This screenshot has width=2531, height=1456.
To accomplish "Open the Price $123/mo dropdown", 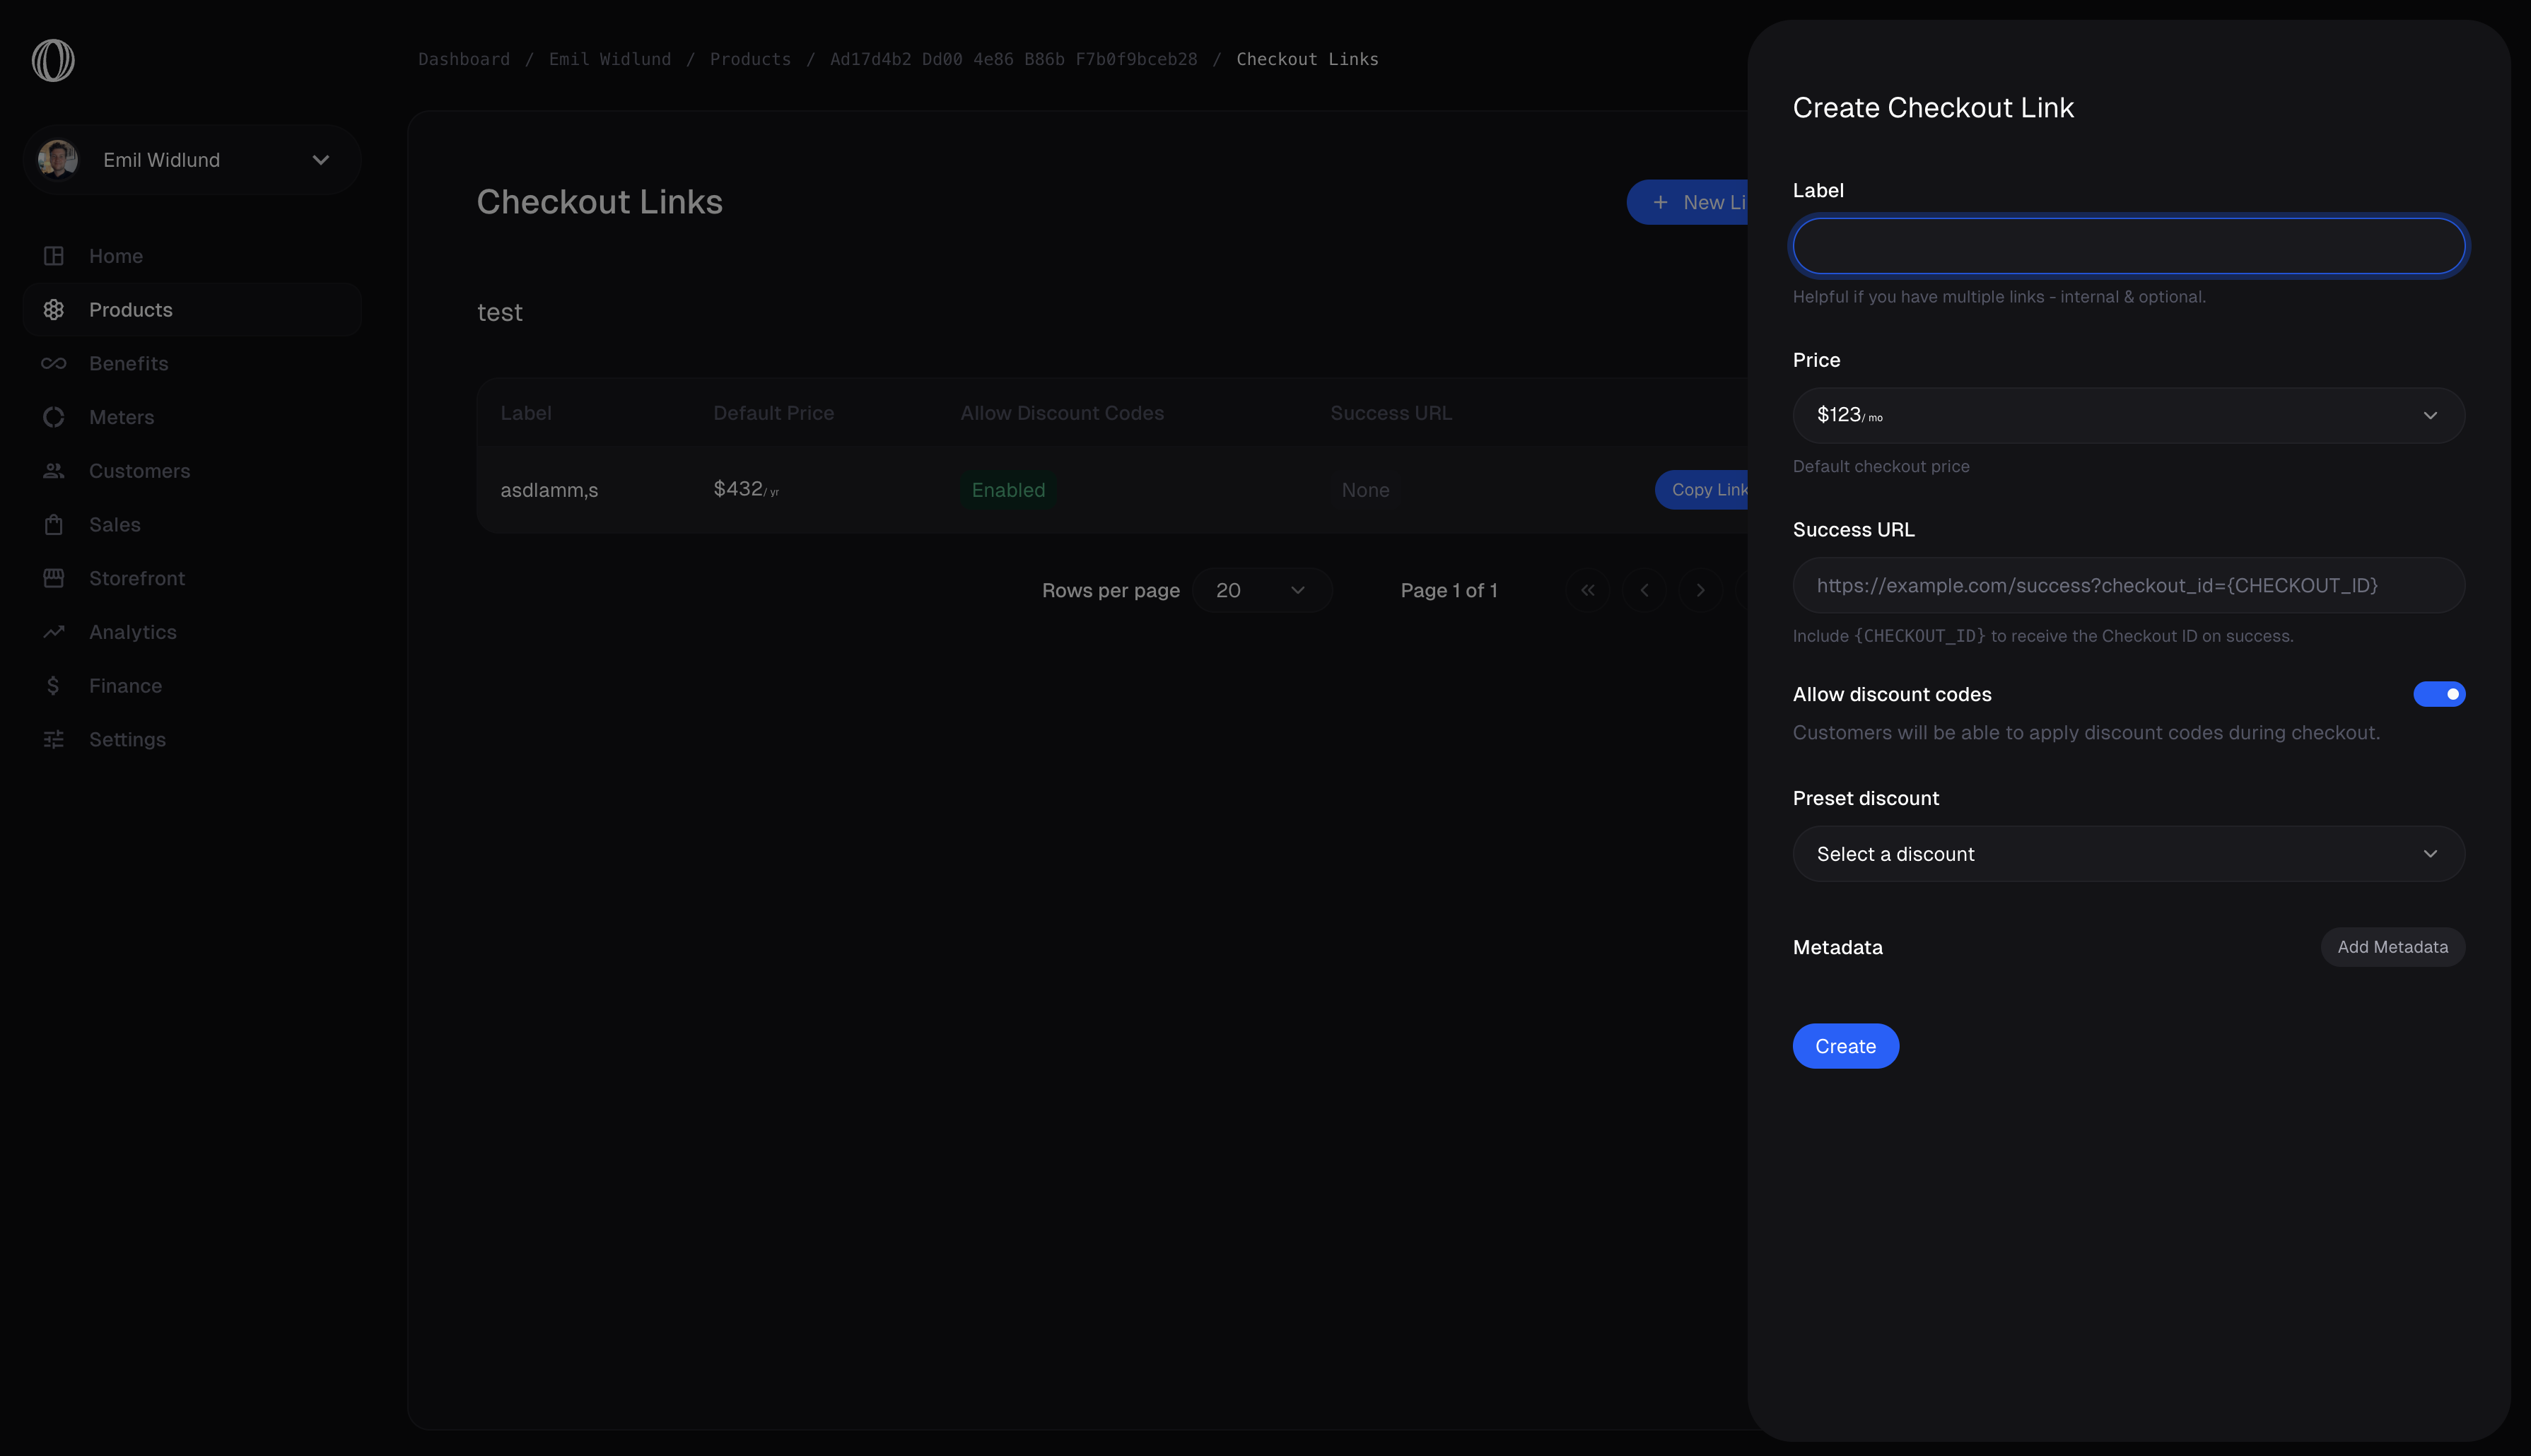I will [2128, 416].
